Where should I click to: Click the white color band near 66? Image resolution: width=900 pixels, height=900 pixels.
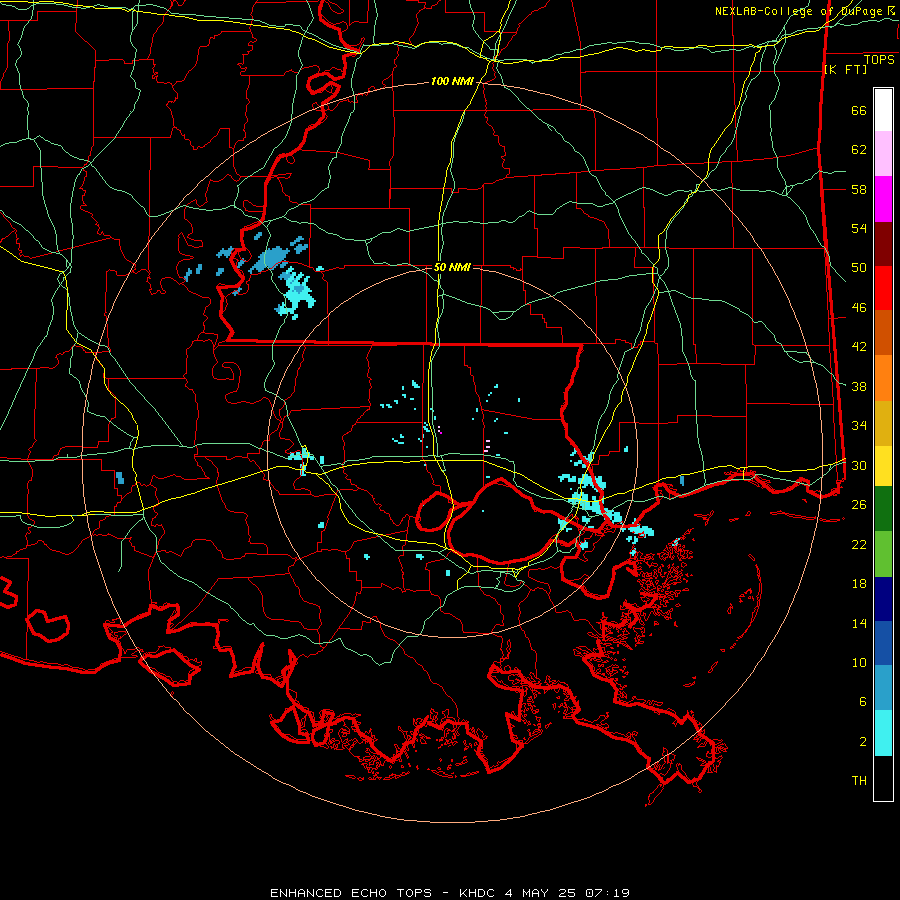[883, 110]
